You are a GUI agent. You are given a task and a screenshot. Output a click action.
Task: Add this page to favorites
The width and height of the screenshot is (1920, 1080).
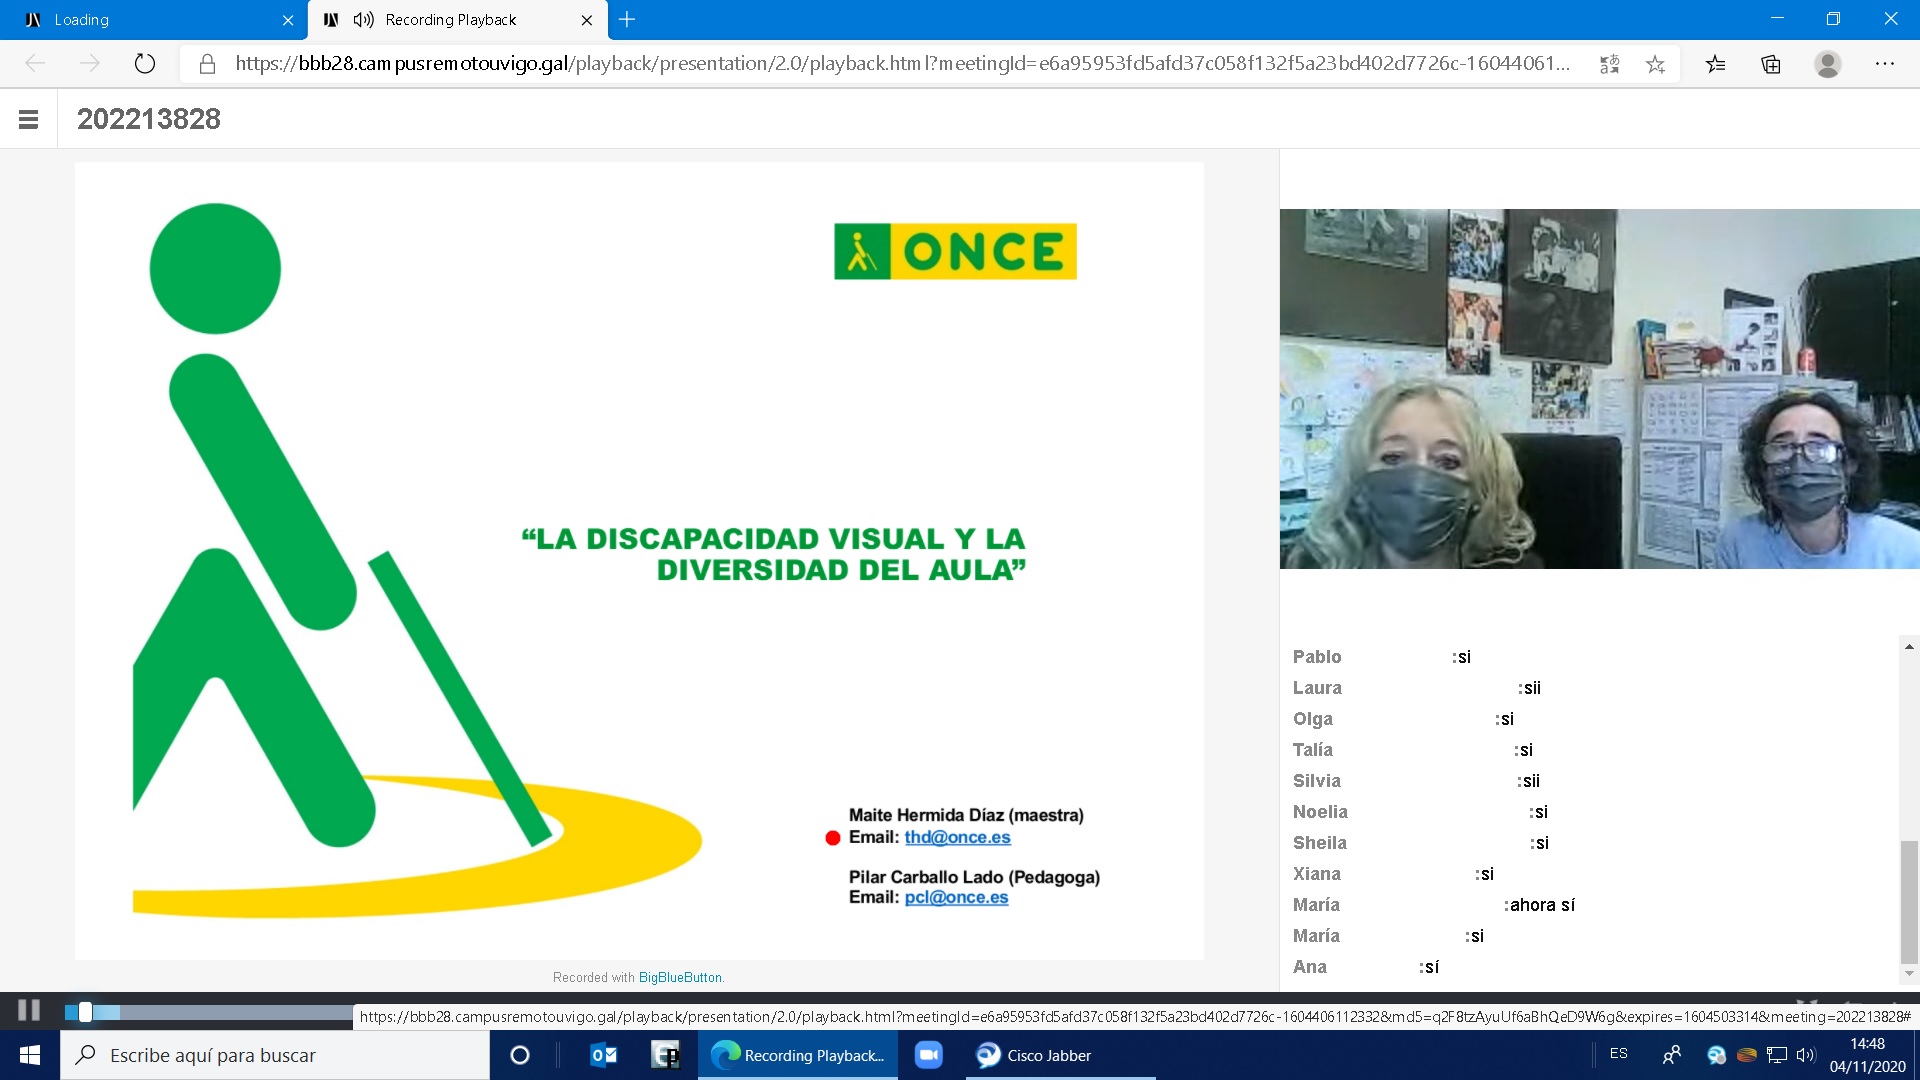(x=1656, y=63)
